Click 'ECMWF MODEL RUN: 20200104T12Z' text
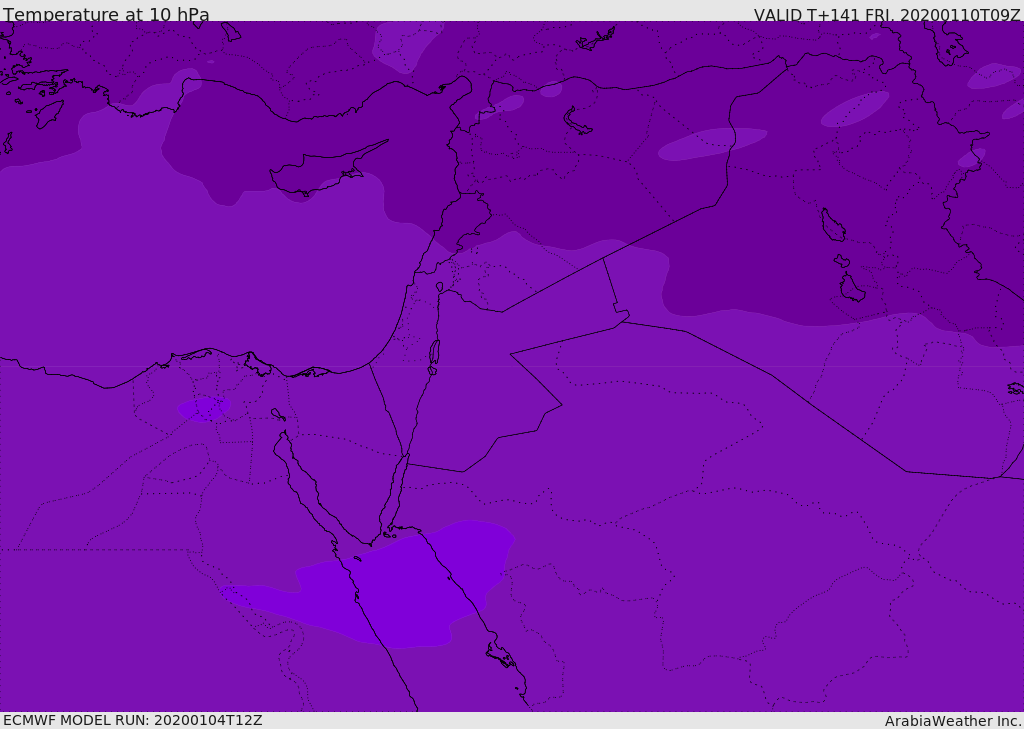 133,720
